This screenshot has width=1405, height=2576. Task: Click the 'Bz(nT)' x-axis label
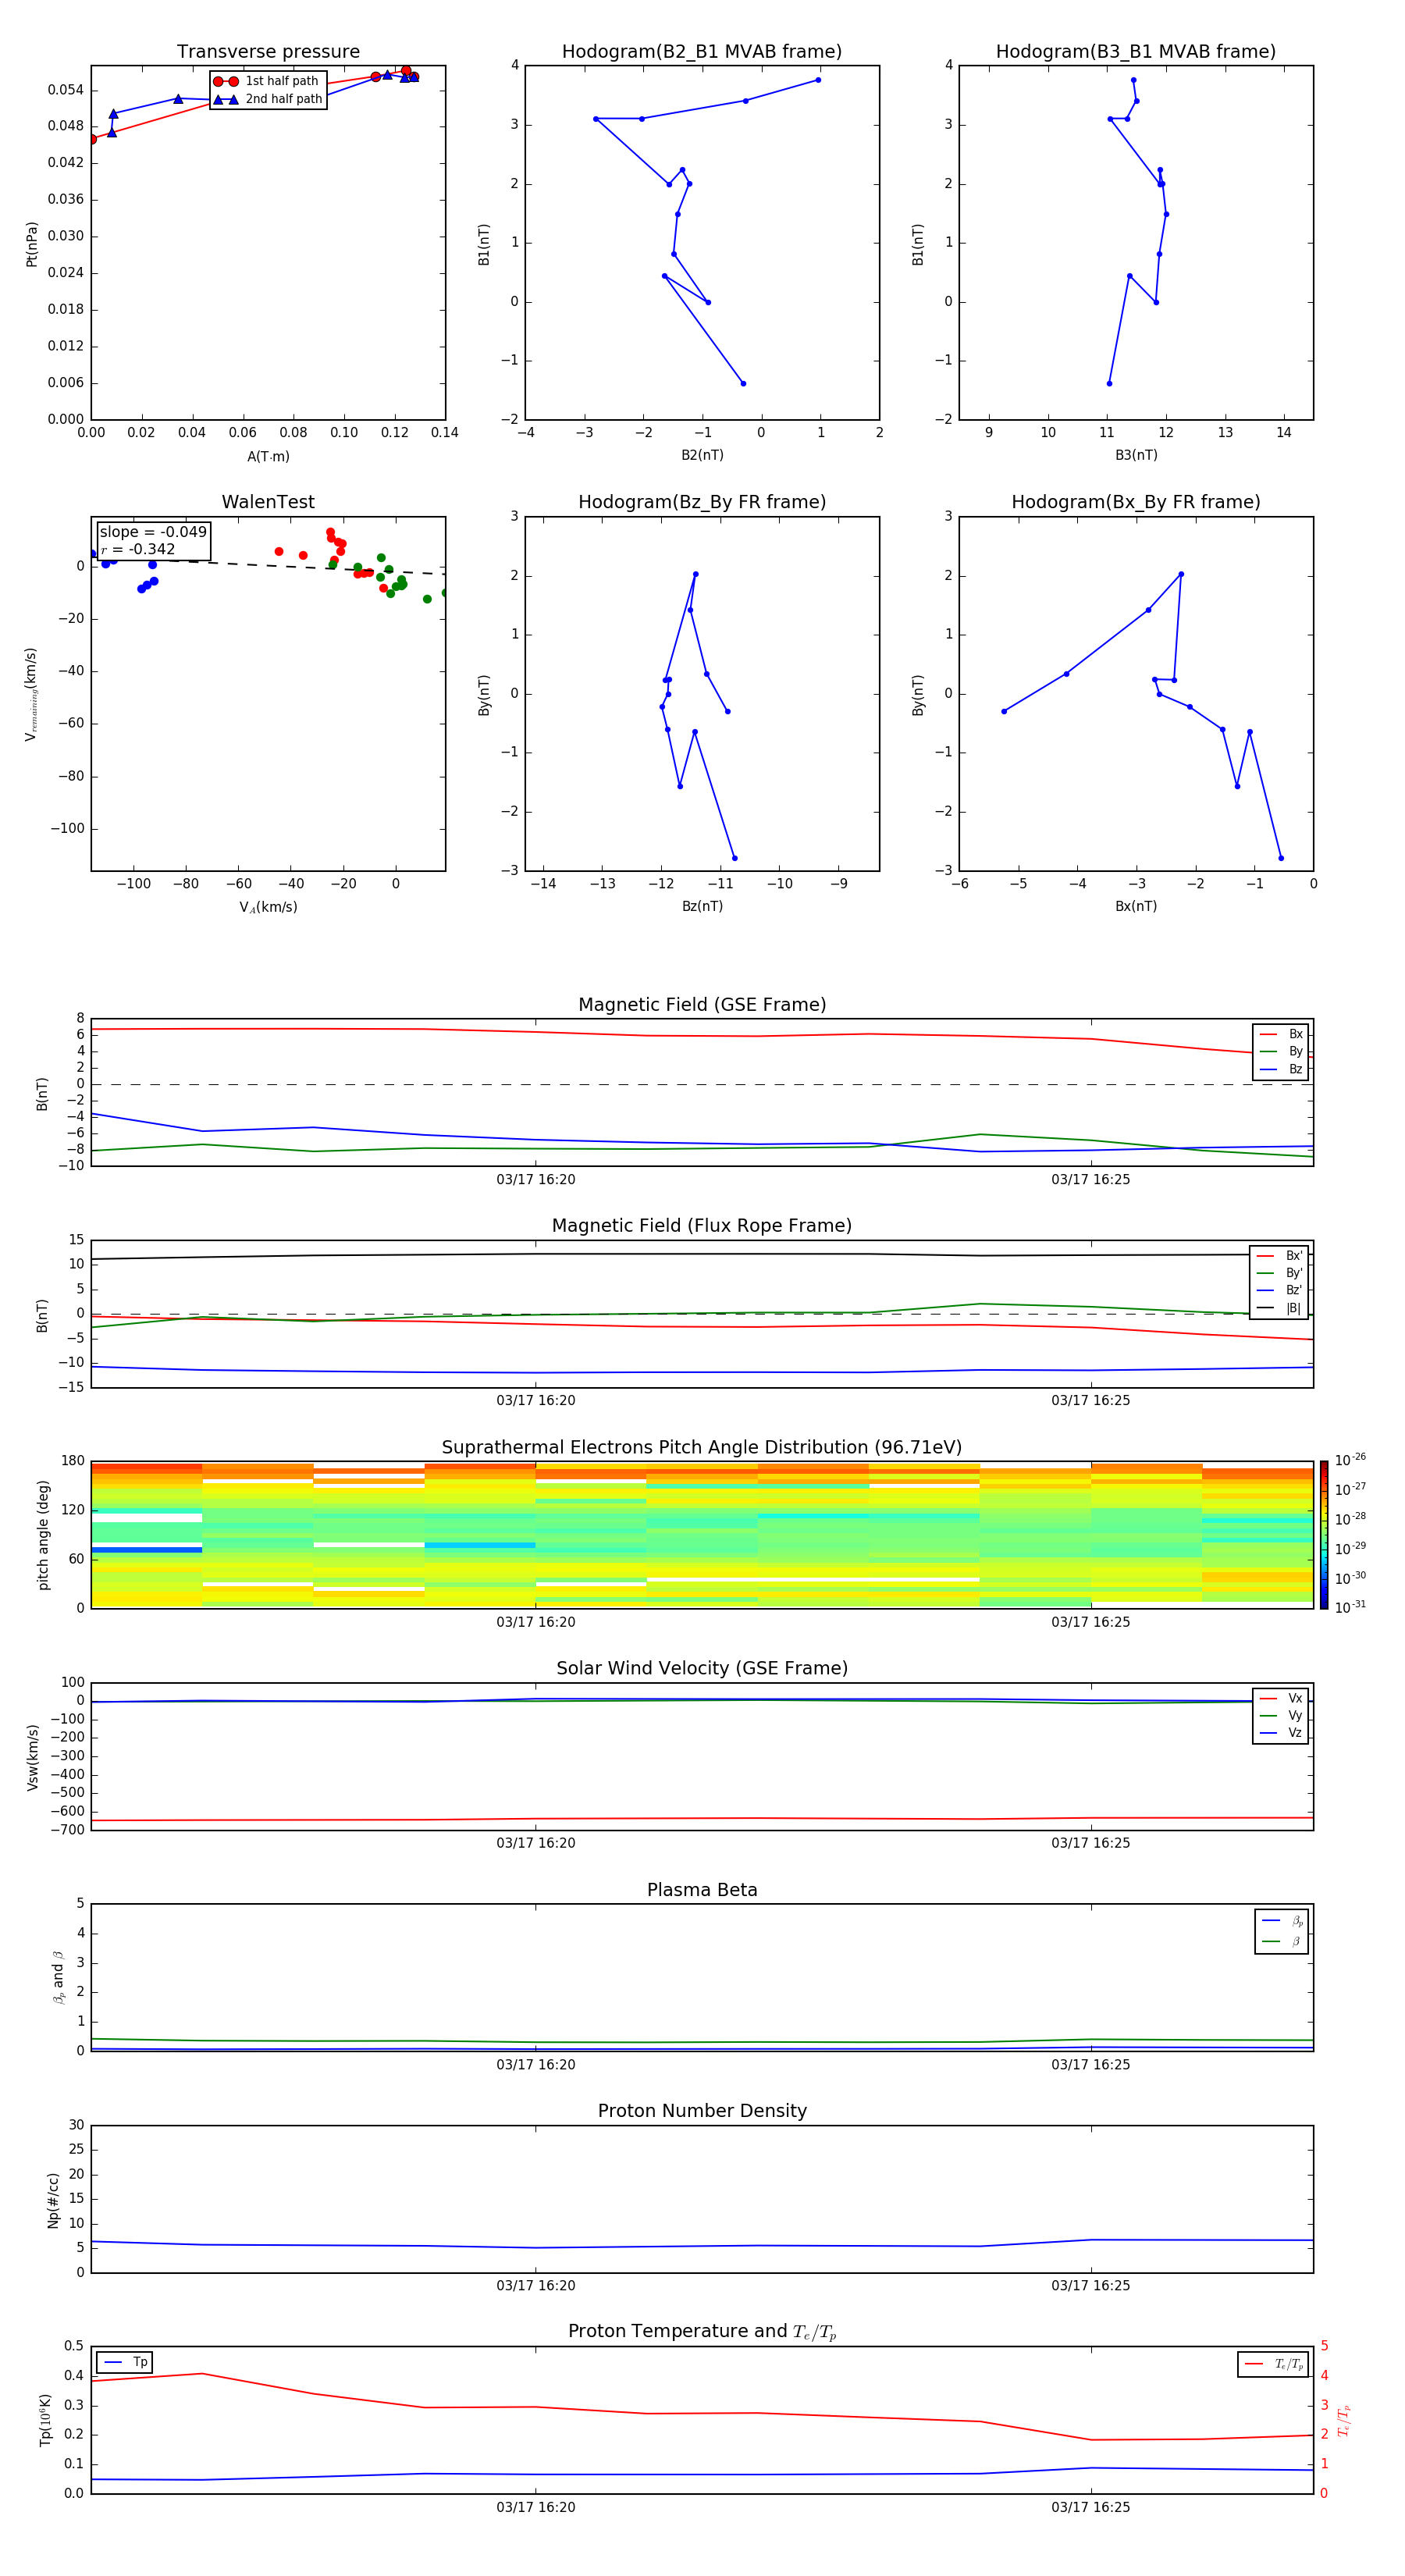click(x=702, y=906)
